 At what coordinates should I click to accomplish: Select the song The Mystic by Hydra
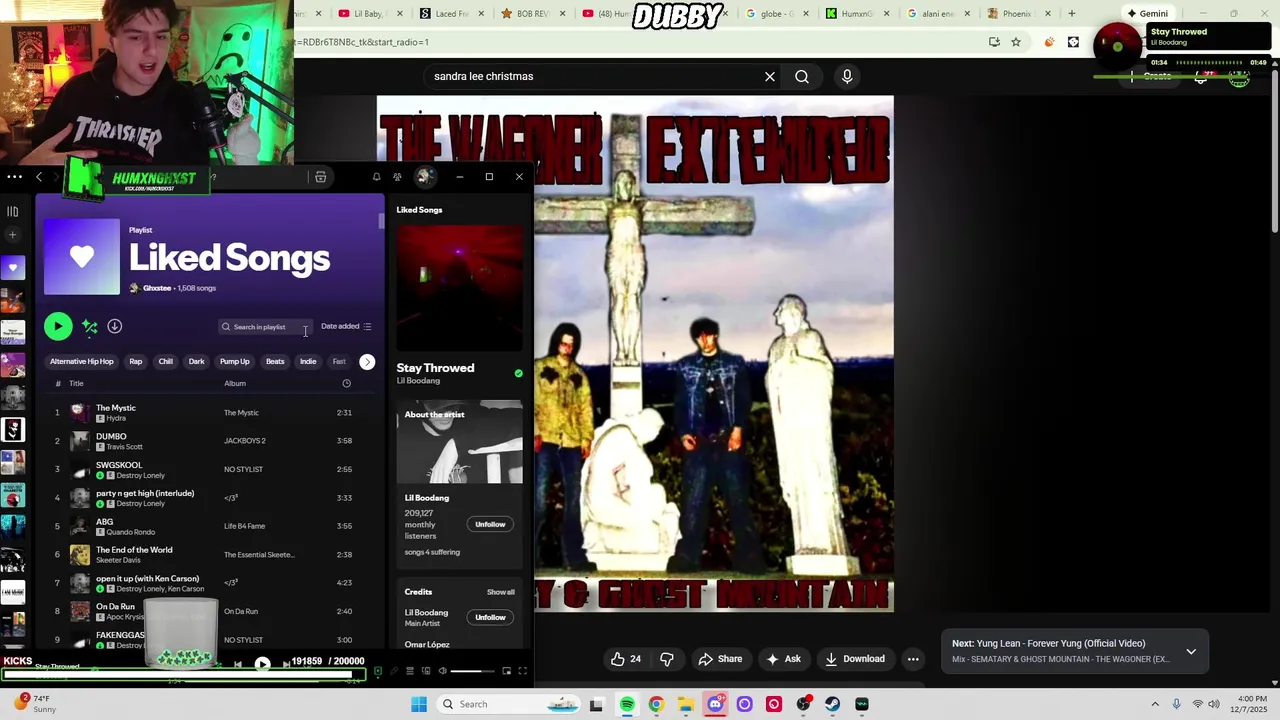210,412
